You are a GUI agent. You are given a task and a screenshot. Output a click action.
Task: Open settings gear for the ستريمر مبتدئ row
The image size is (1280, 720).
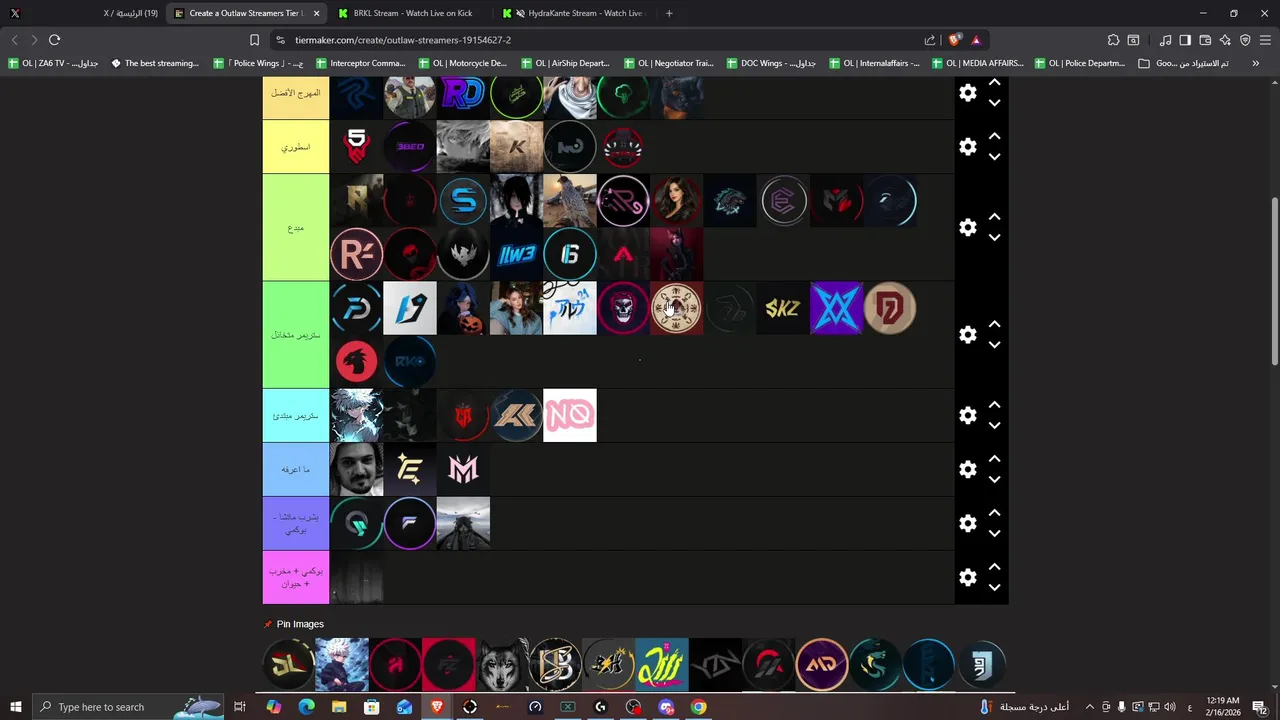[x=967, y=416]
